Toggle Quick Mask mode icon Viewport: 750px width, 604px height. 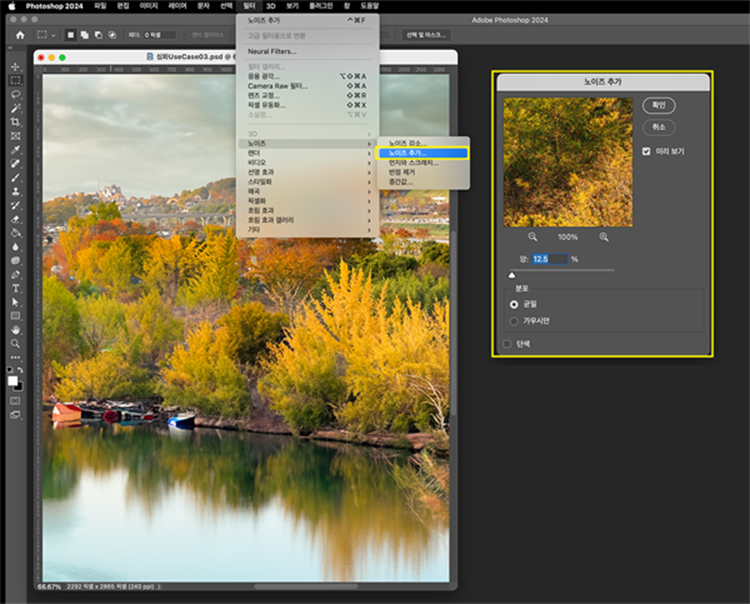[15, 401]
